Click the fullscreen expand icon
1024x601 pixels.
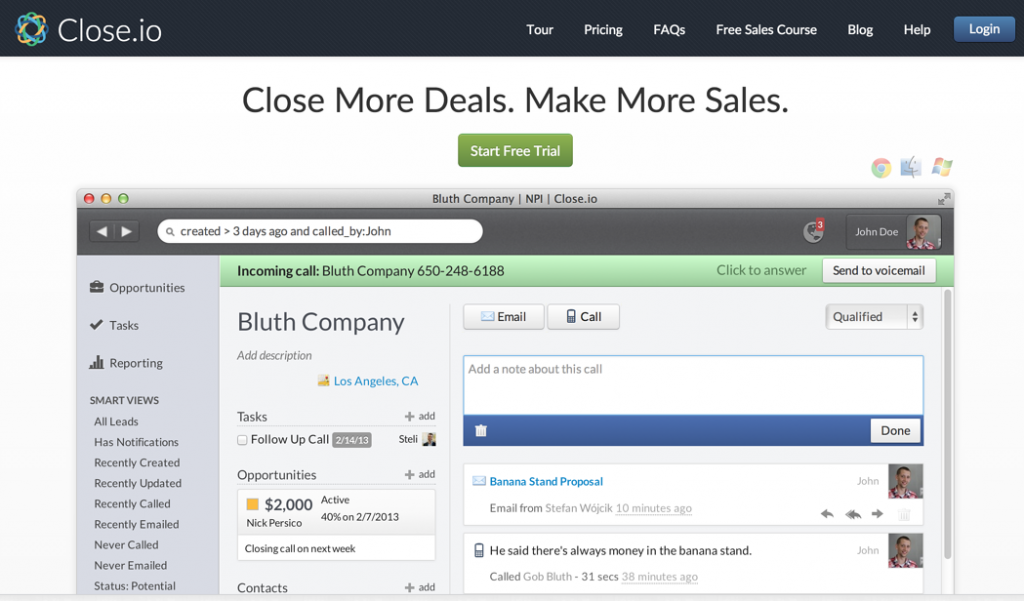944,199
